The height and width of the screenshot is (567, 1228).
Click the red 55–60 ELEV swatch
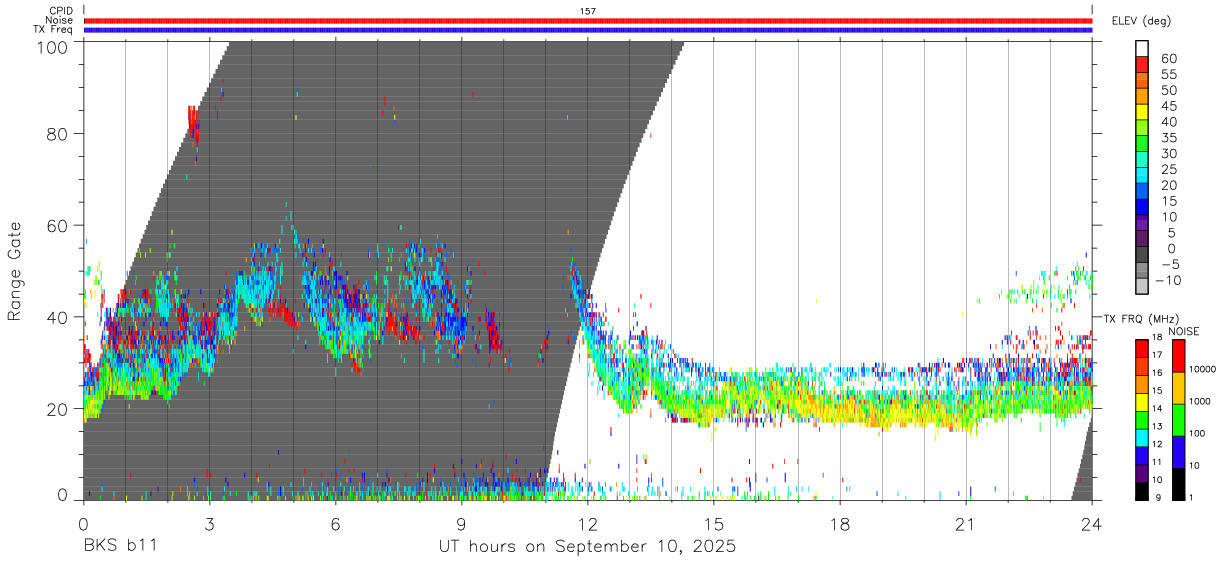pyautogui.click(x=1142, y=65)
